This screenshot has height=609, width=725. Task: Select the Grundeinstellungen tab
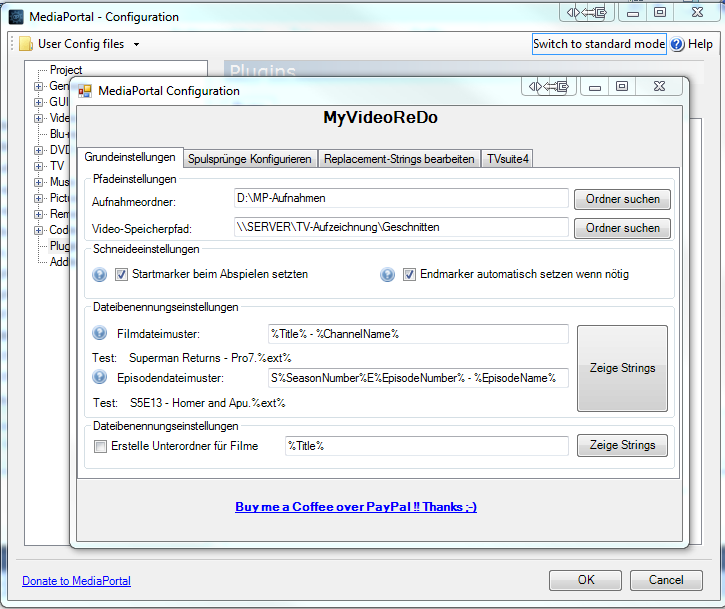coord(130,157)
